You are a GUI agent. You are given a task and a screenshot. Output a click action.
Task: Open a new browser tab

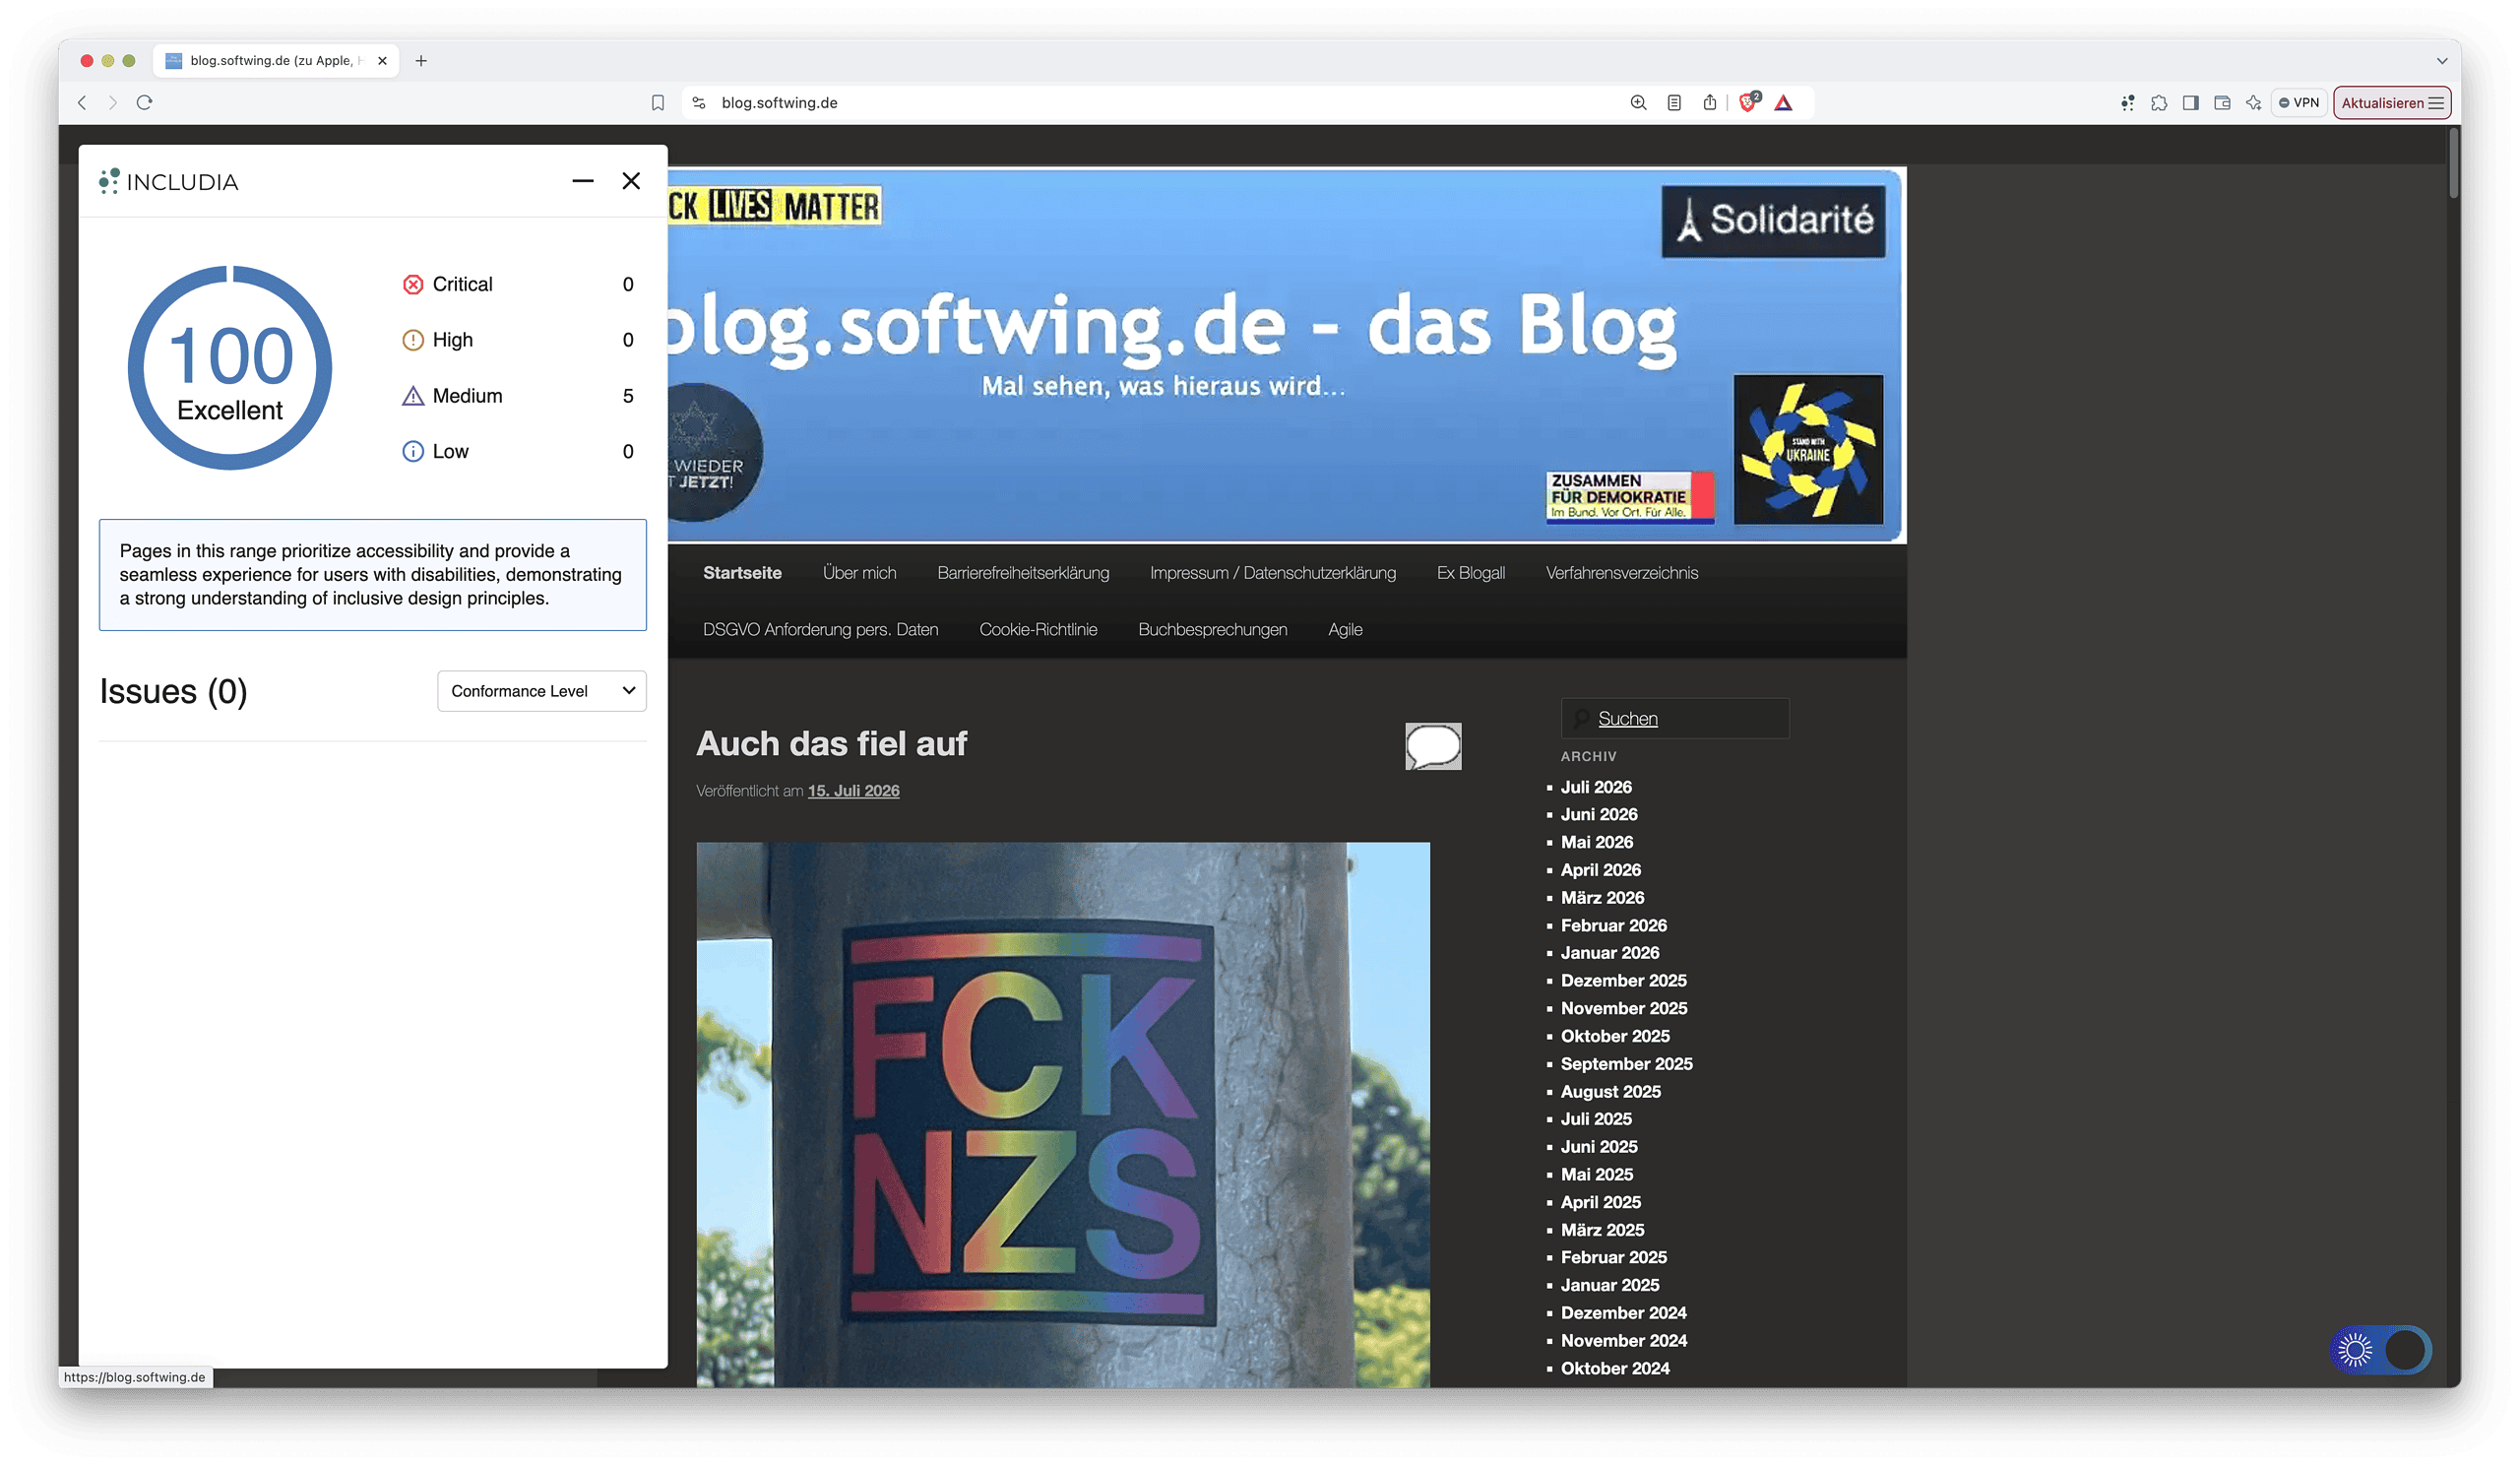[421, 61]
